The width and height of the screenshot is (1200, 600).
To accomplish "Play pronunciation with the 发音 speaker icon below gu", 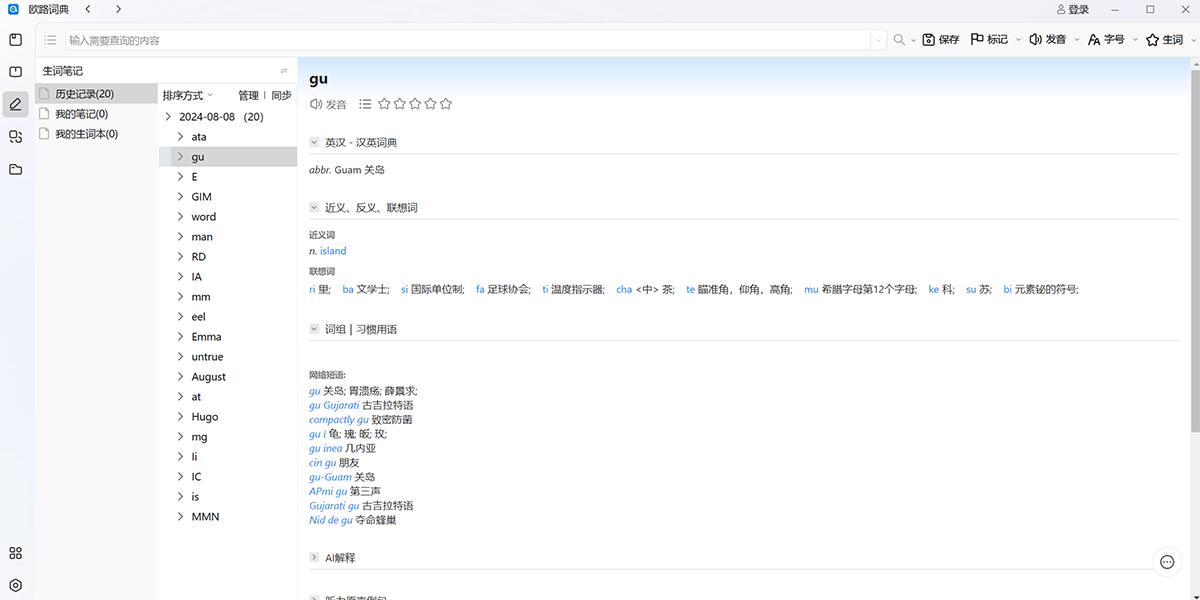I will click(316, 104).
